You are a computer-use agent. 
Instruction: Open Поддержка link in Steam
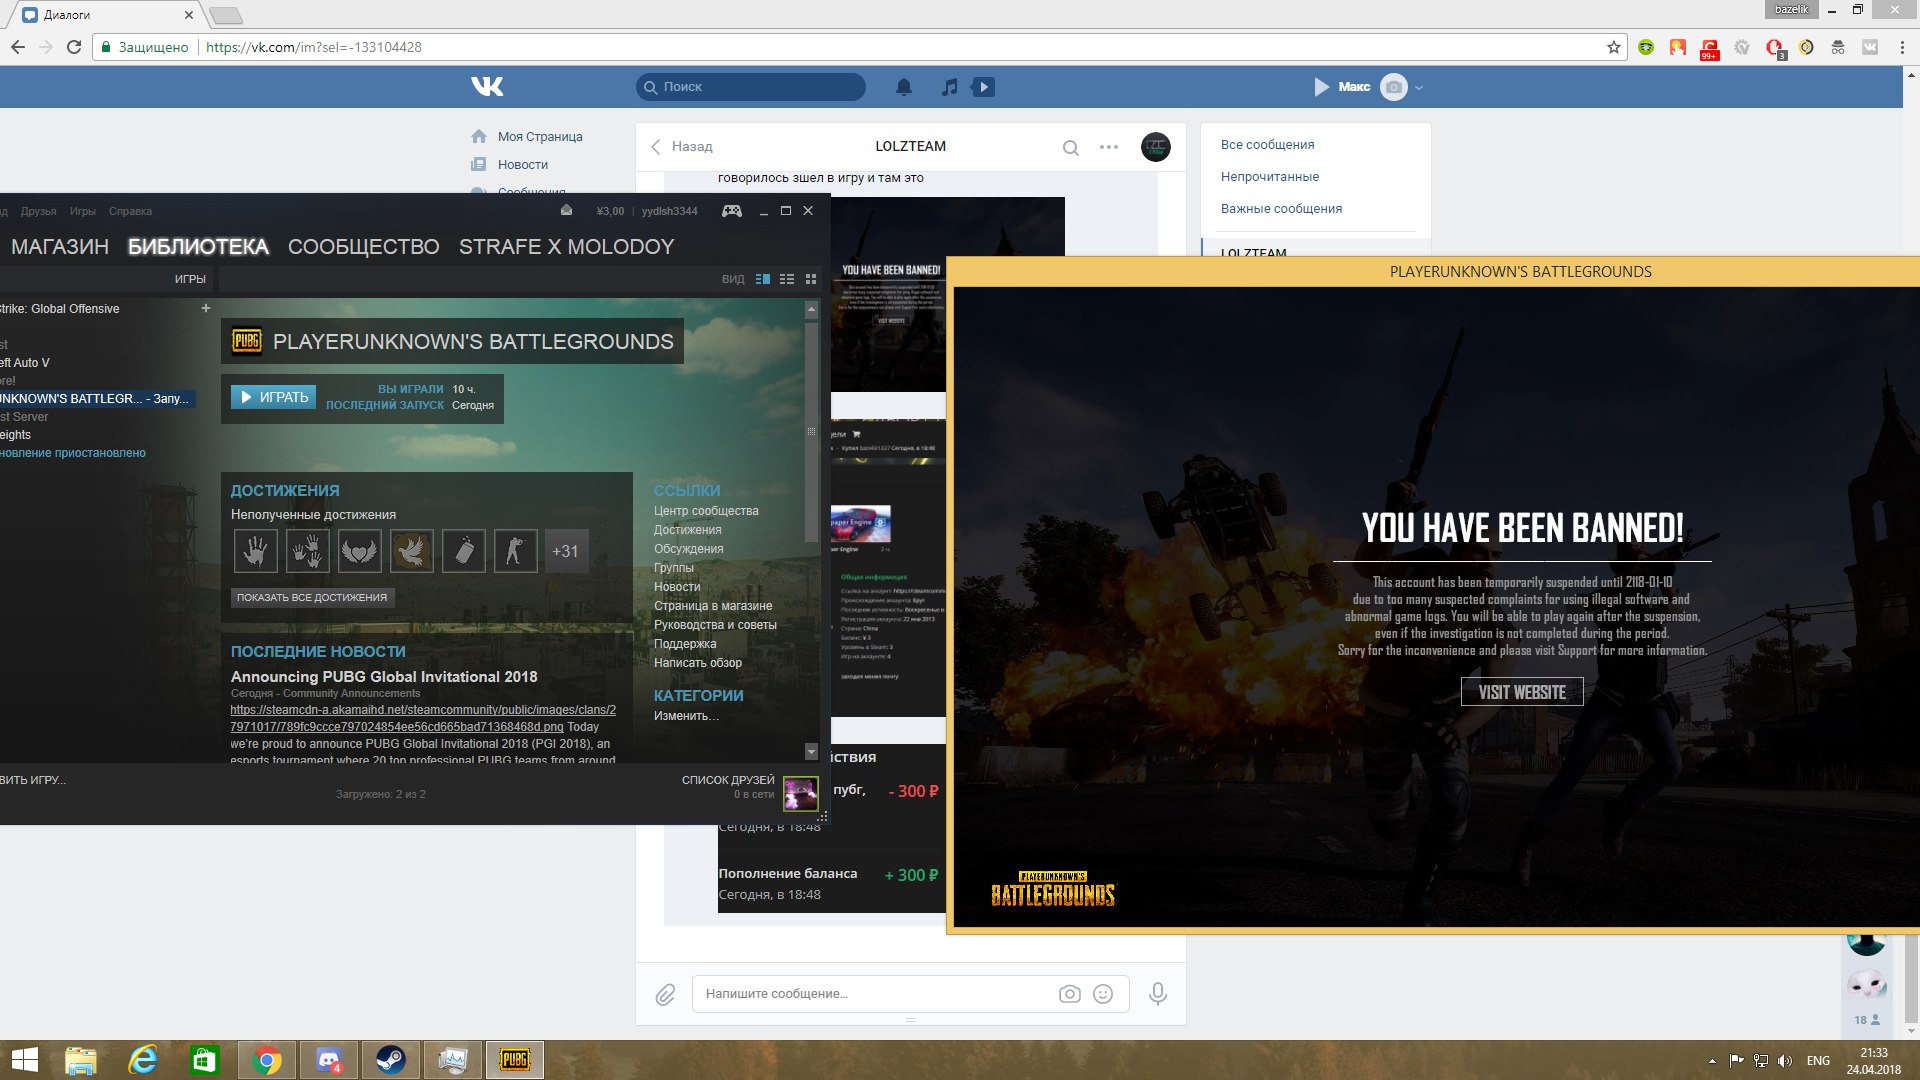point(685,644)
